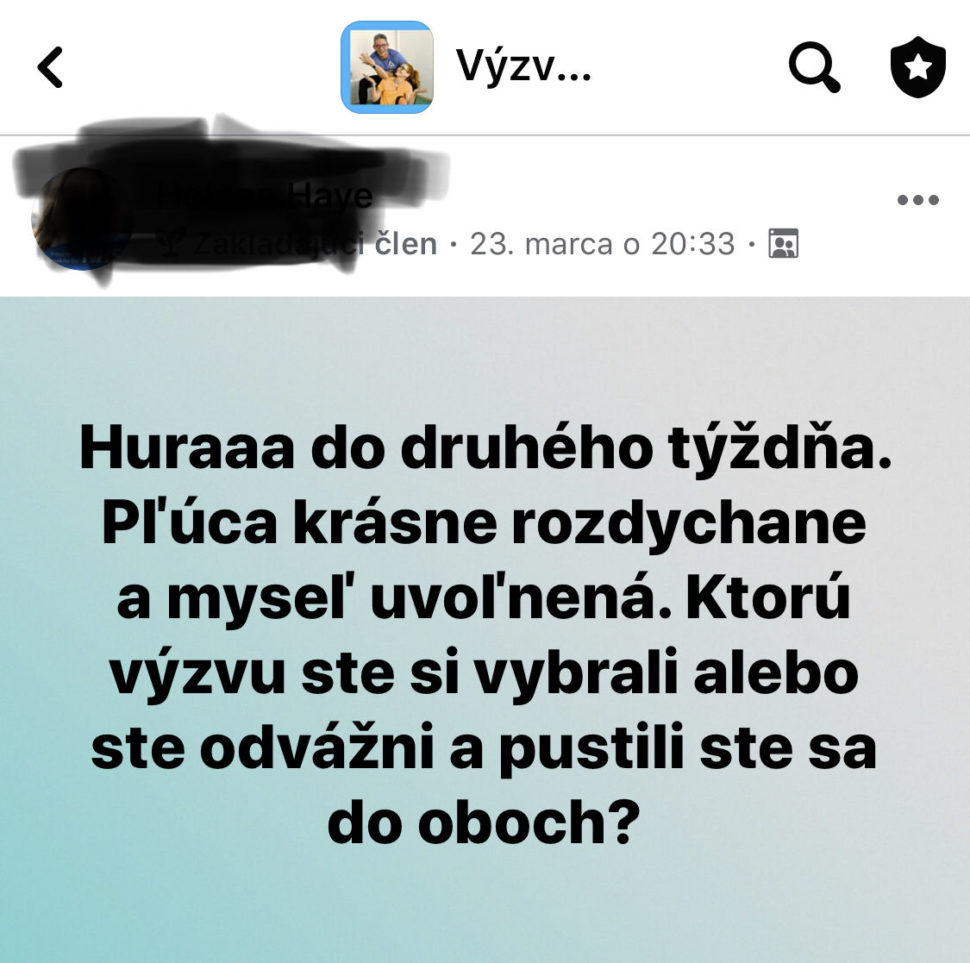Open the post timestamp '23. marca o 20:33'

click(602, 244)
